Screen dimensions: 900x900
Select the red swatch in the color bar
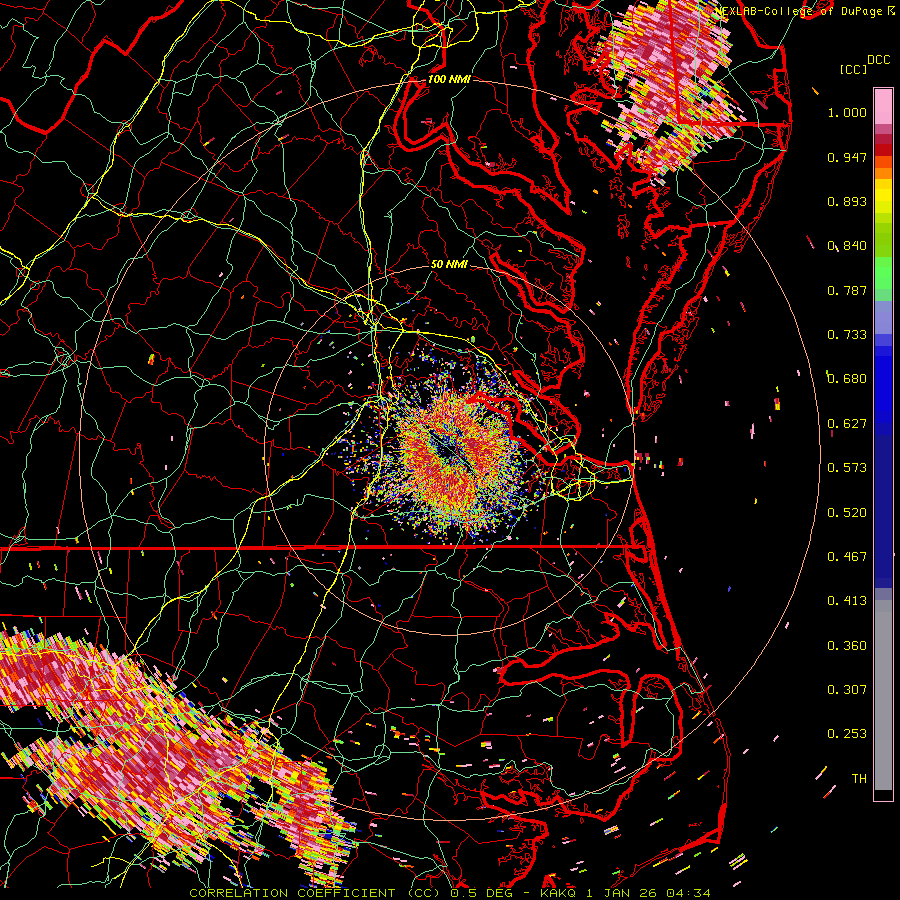click(x=883, y=149)
